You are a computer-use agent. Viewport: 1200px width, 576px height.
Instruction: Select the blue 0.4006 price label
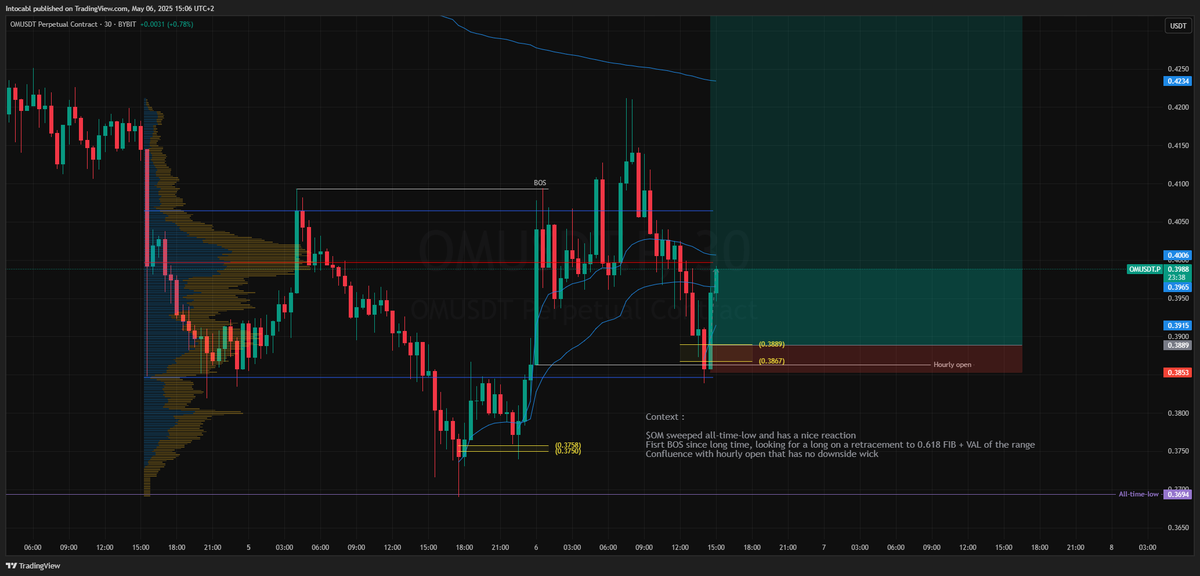(x=1176, y=256)
